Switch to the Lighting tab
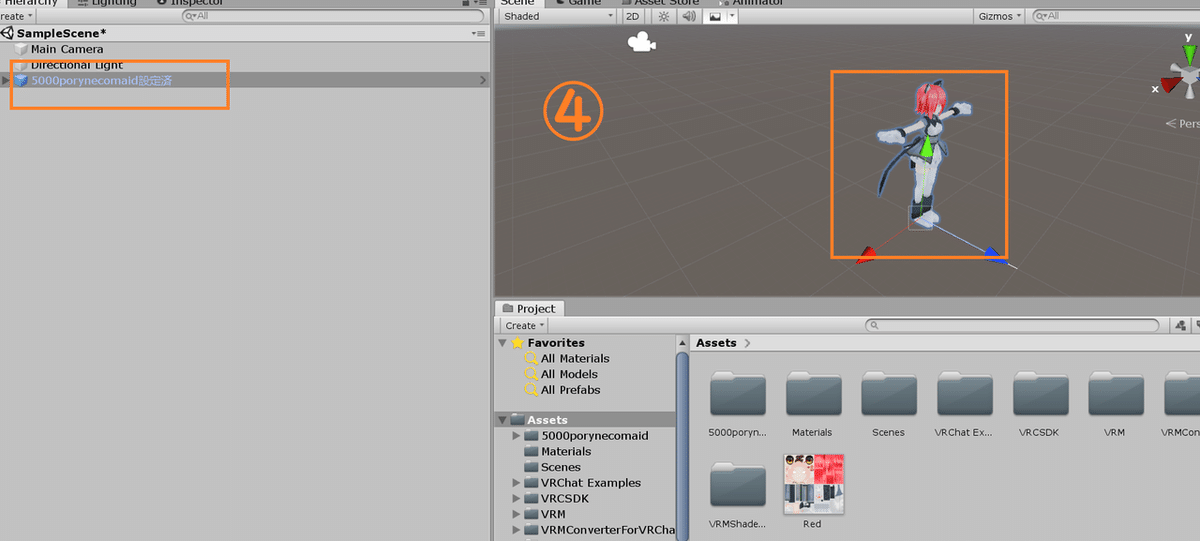This screenshot has width=1200, height=541. pos(106,3)
